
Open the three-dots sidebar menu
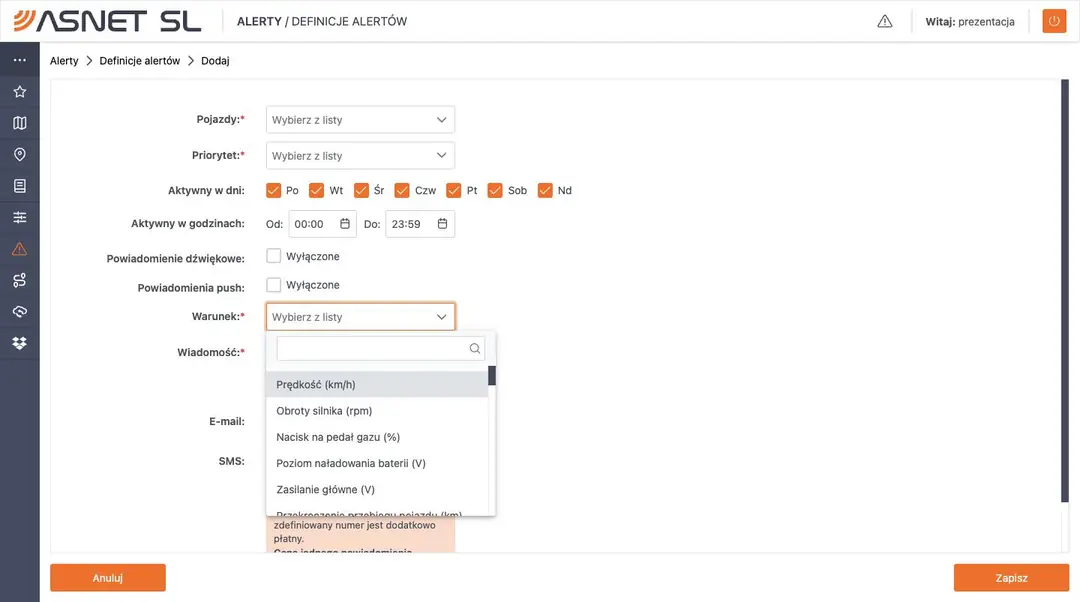click(x=19, y=60)
